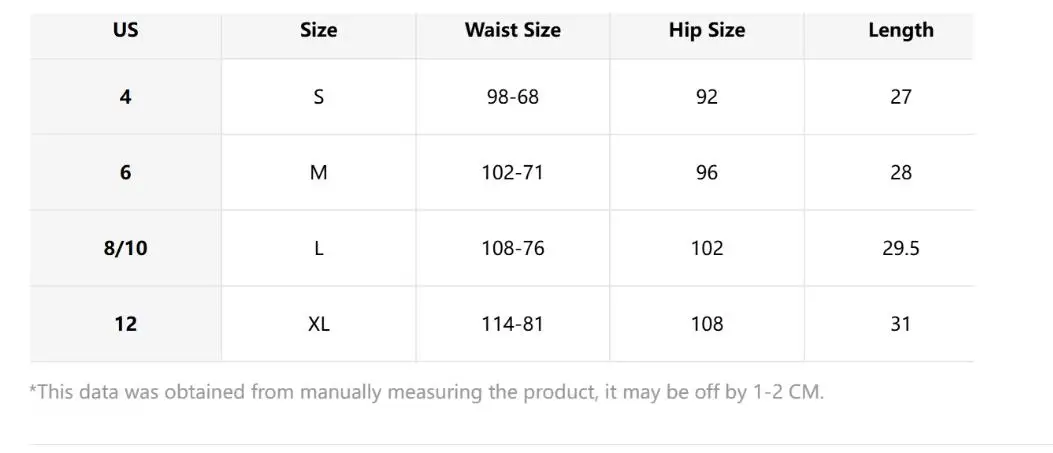Select US size 6 row label
This screenshot has height=453, width=1053.
(x=126, y=172)
